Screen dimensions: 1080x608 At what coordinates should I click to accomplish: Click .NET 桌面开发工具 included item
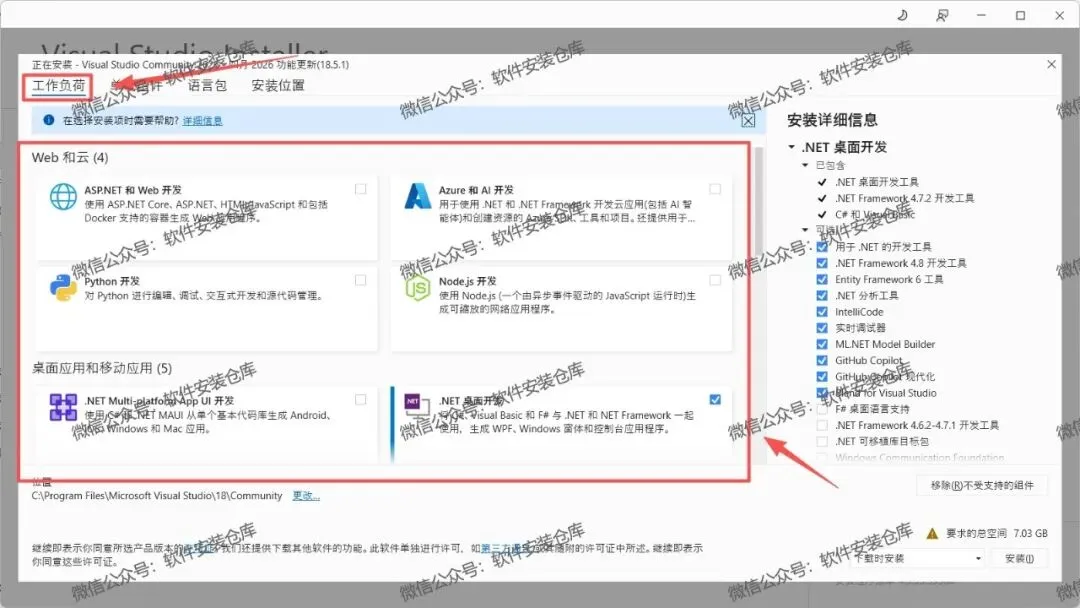877,182
